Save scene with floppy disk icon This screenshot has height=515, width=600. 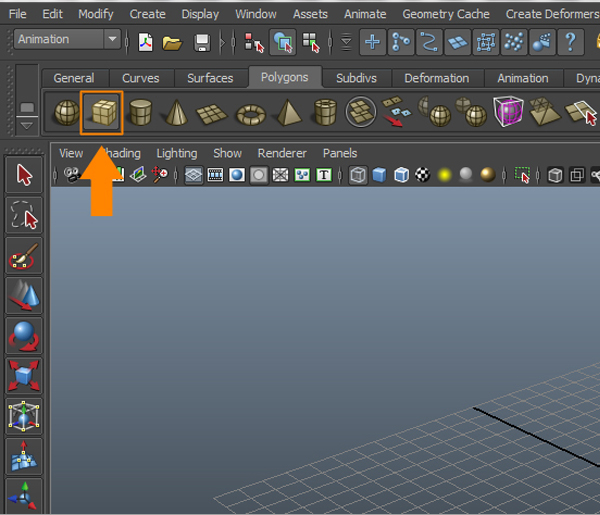pos(202,42)
